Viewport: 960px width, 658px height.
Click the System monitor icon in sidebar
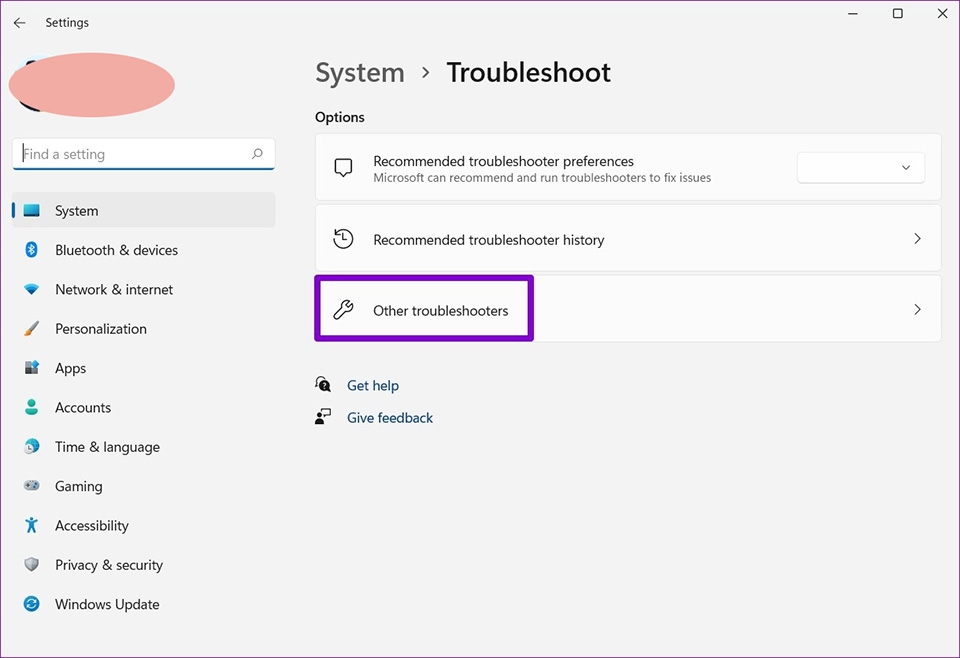click(x=31, y=211)
